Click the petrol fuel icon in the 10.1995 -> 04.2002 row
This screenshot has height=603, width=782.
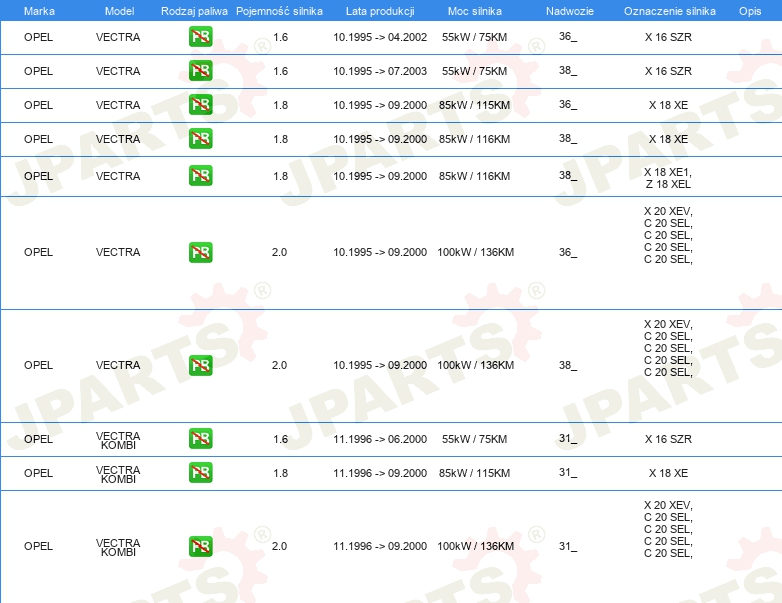coord(200,37)
